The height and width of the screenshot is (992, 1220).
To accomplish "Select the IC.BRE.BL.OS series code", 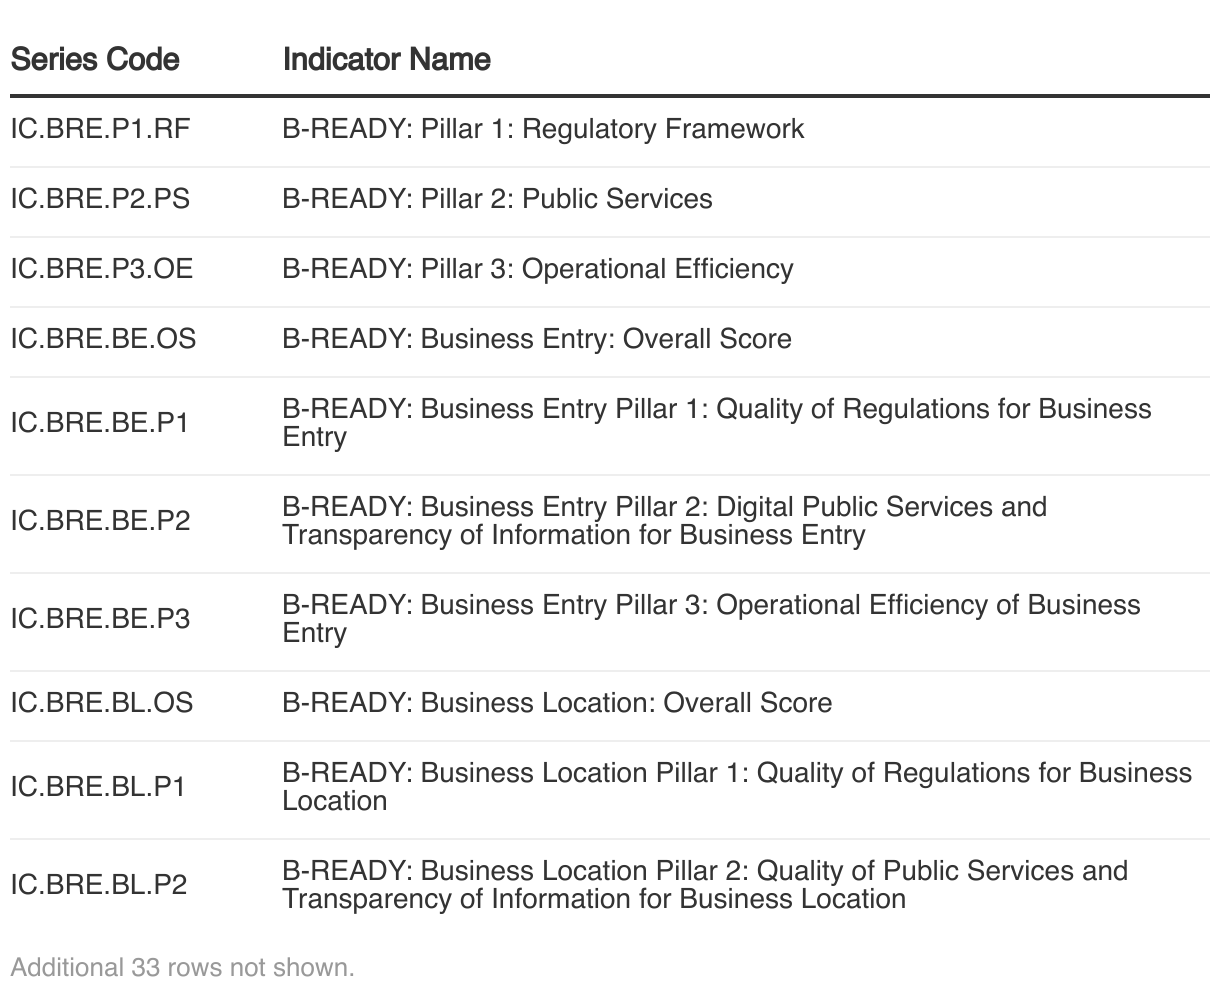I will click(102, 703).
